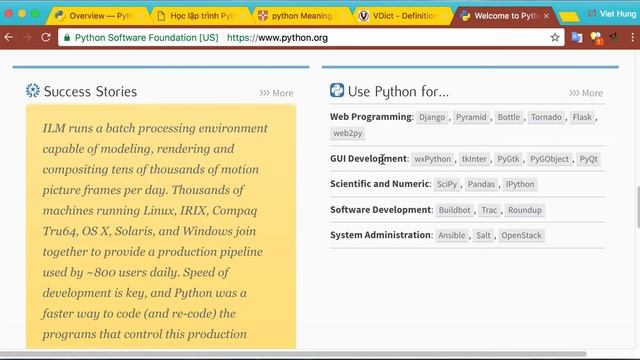Image resolution: width=640 pixels, height=360 pixels.
Task: Click the Use Python for heading
Action: click(x=398, y=91)
